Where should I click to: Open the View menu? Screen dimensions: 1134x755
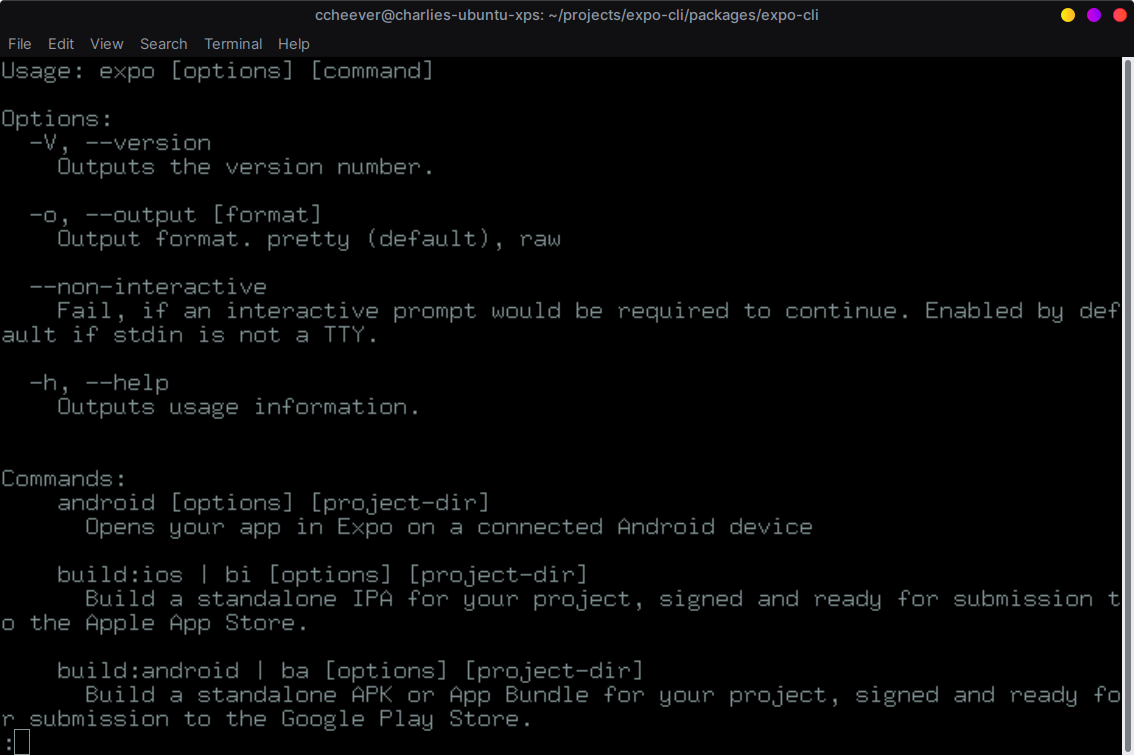click(106, 44)
